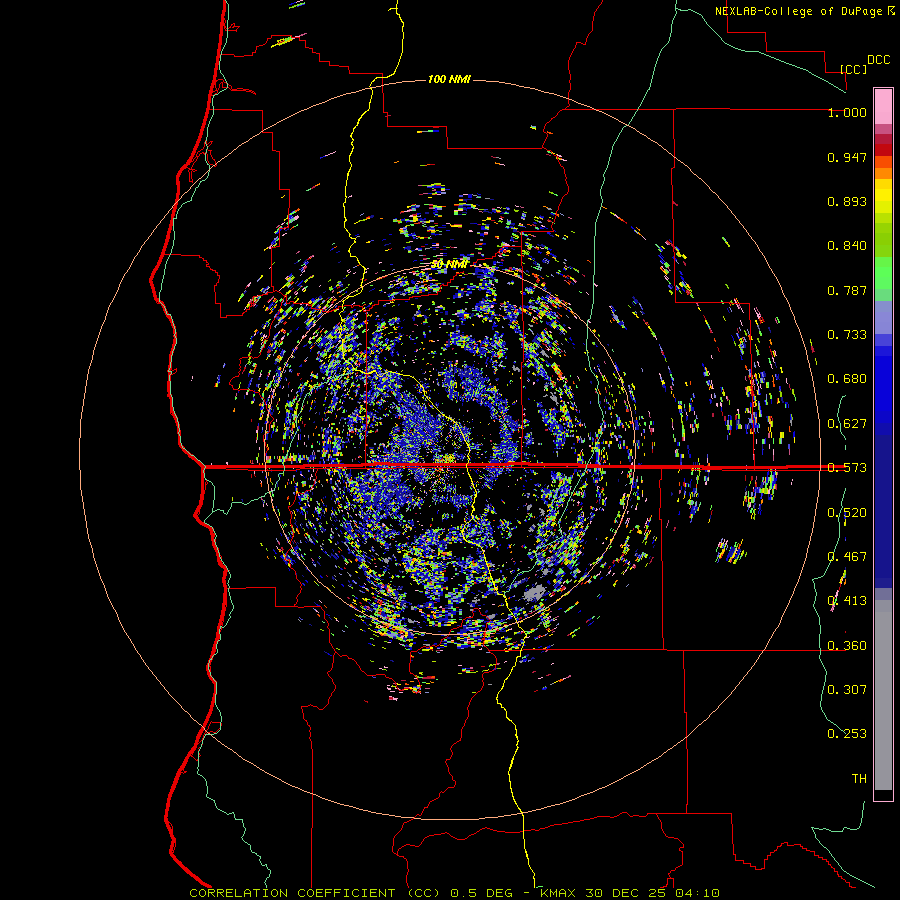Pick the lavender segment of the color bar

pyautogui.click(x=883, y=317)
